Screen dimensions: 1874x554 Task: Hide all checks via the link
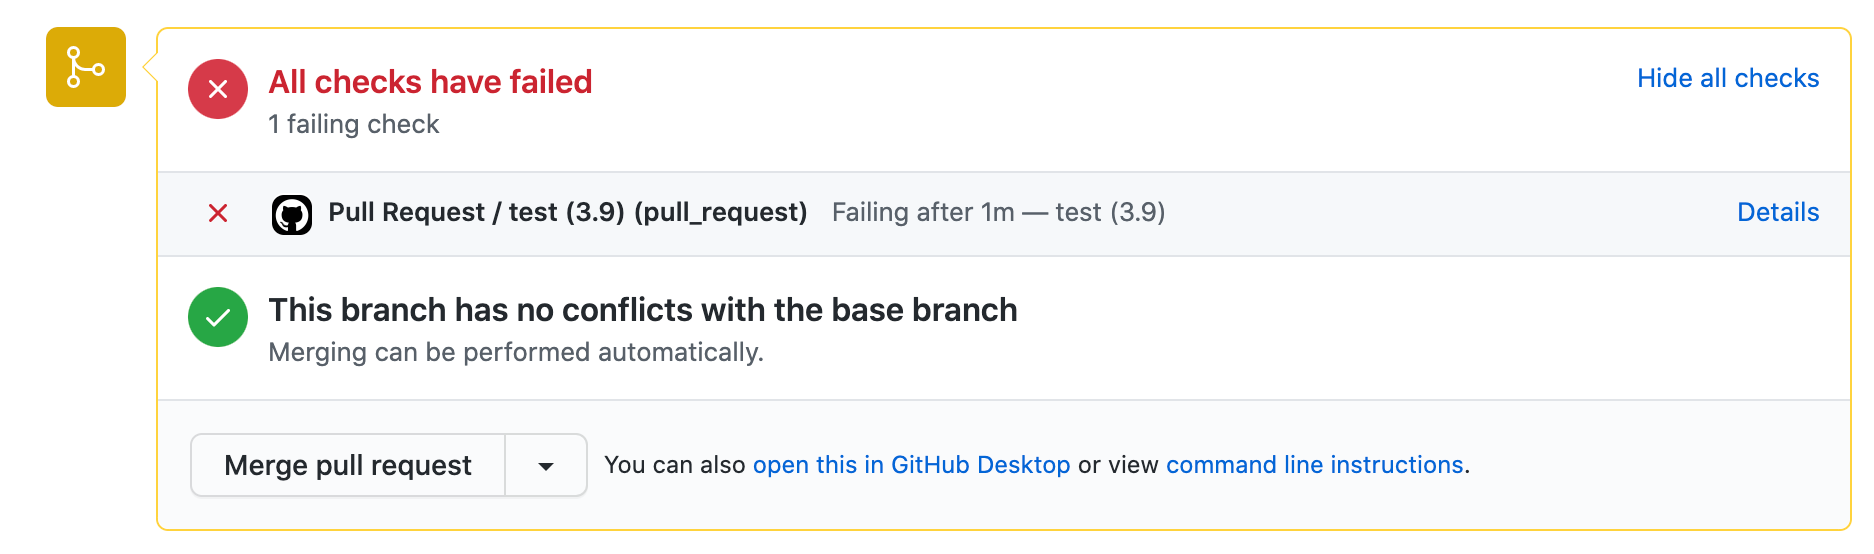(x=1728, y=78)
